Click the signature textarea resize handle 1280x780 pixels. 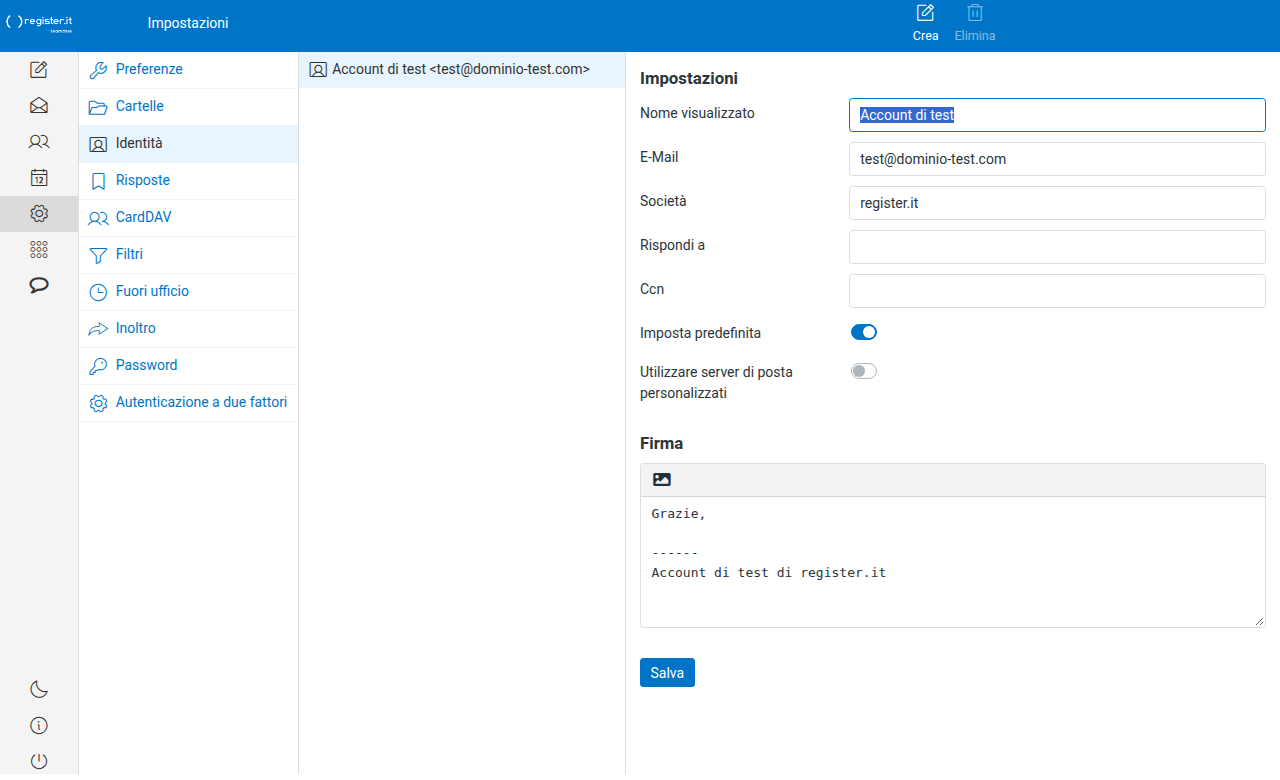1259,621
